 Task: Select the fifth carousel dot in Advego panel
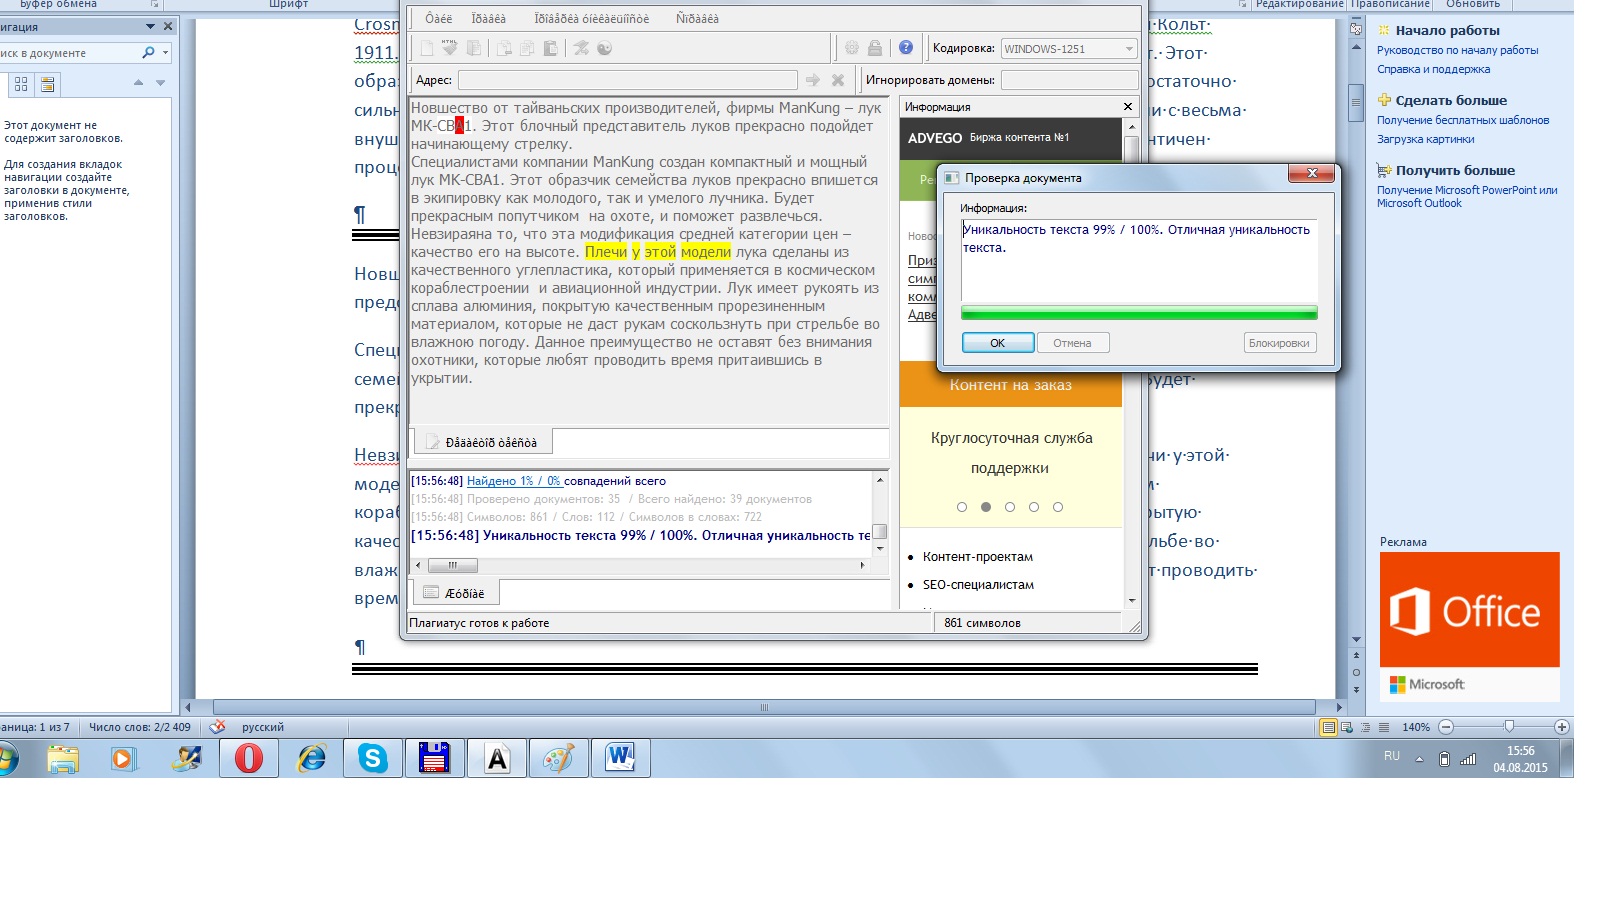click(1058, 507)
